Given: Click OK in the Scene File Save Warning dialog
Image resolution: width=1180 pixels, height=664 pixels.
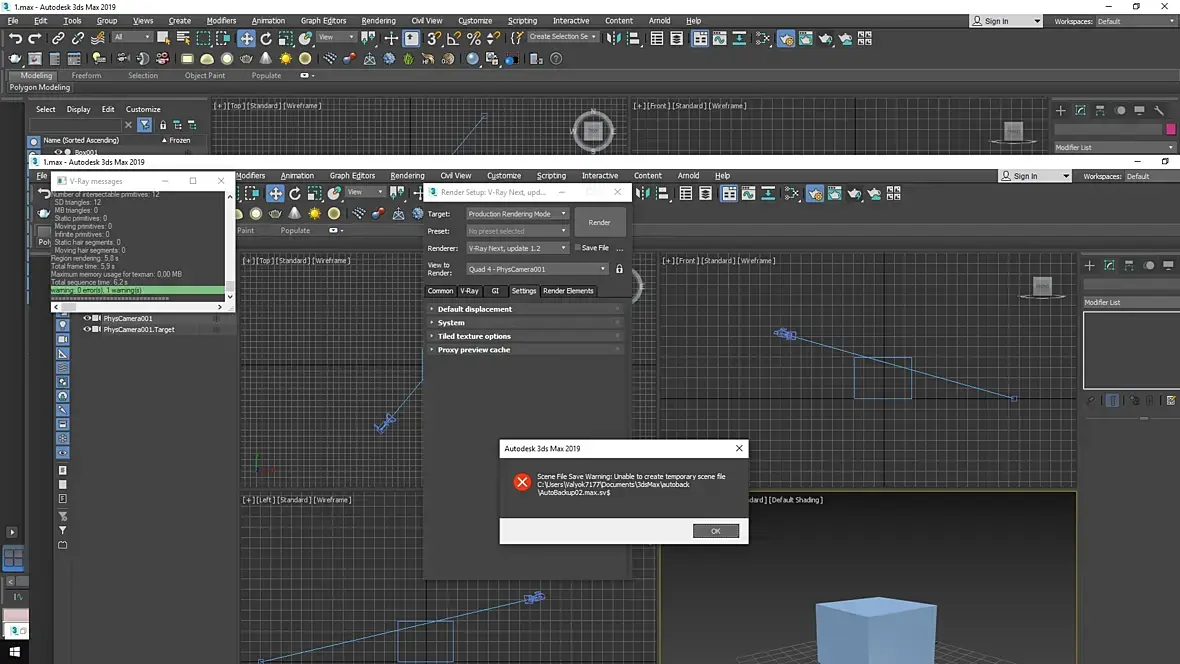Looking at the screenshot, I should [x=715, y=531].
